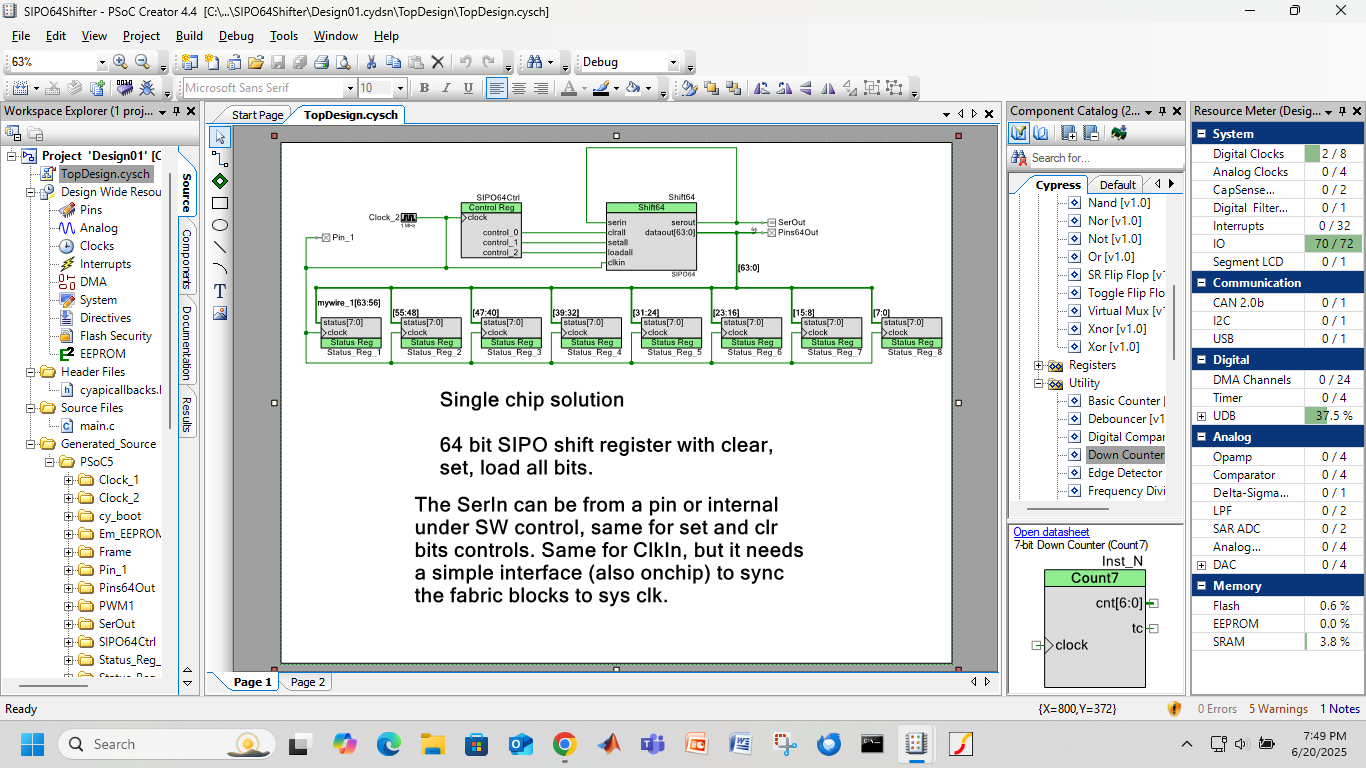Image resolution: width=1366 pixels, height=768 pixels.
Task: Click the line color pen swatch
Action: (x=600, y=88)
